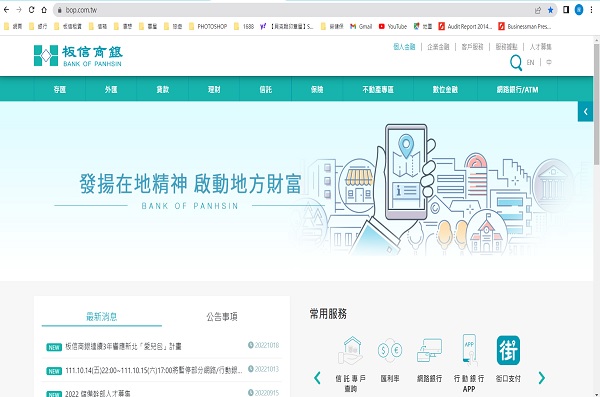Screen dimensions: 600x397
Task: Click the 人才募集 top link
Action: click(540, 47)
